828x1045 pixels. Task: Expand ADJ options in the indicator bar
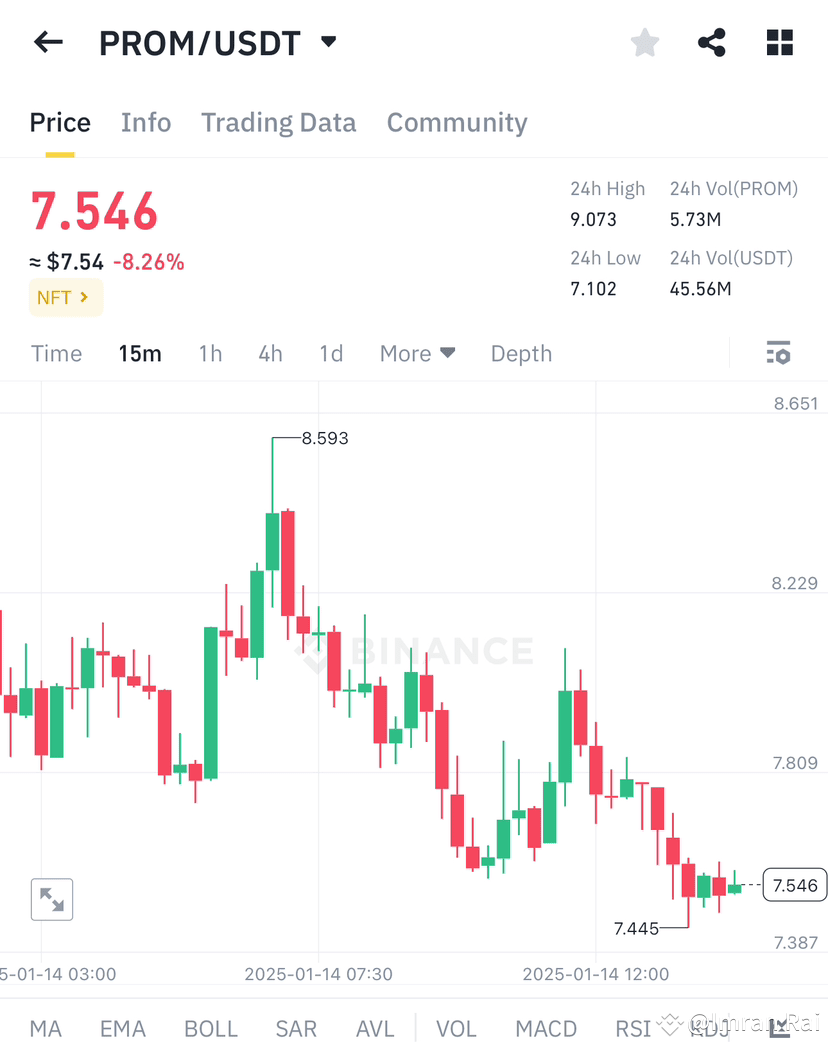coord(711,1028)
